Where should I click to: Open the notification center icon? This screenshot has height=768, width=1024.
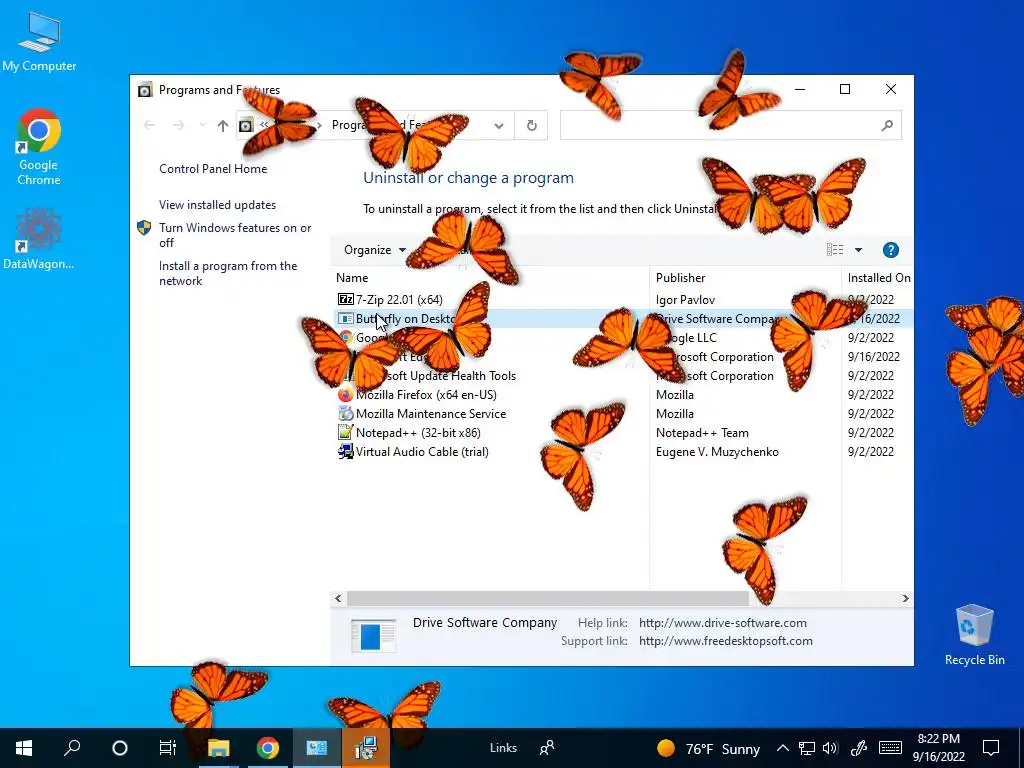pyautogui.click(x=991, y=748)
